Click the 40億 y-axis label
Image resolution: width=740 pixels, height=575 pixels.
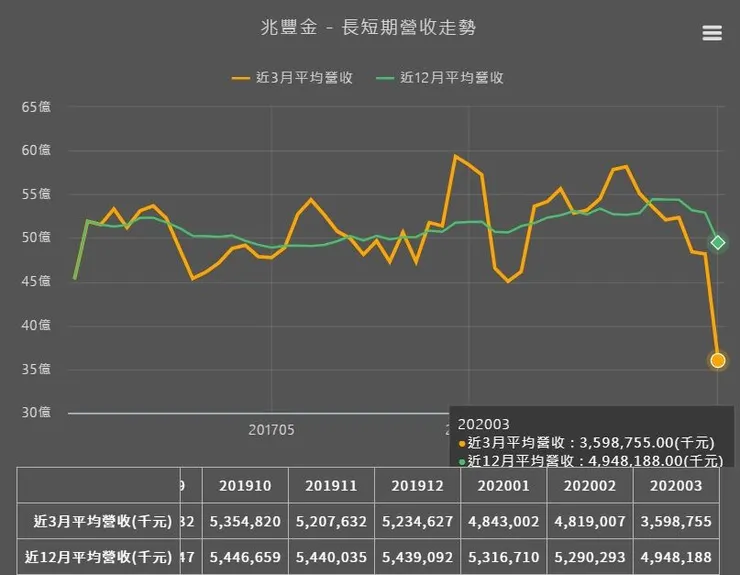36,325
